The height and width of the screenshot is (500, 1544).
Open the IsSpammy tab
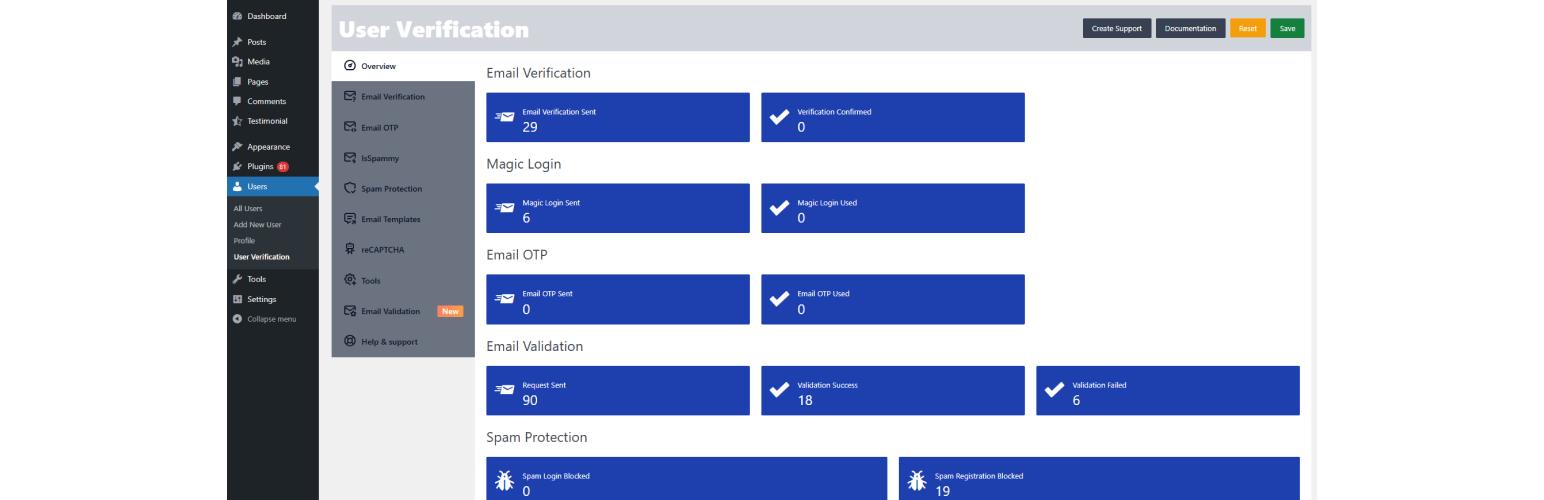pos(403,158)
